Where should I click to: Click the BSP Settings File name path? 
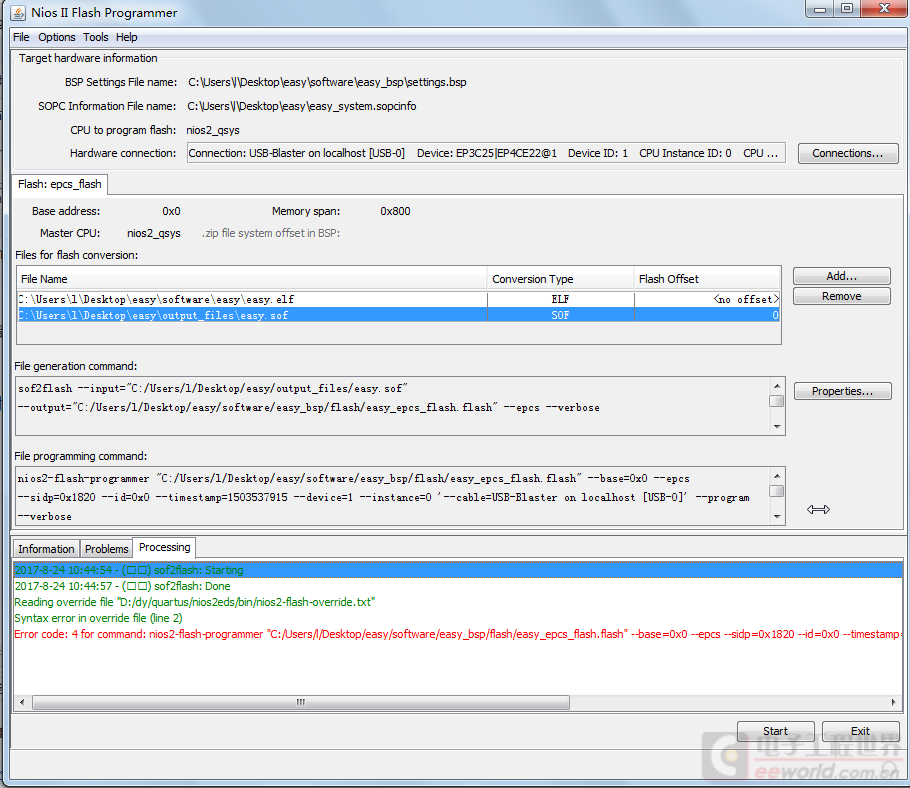tap(327, 82)
